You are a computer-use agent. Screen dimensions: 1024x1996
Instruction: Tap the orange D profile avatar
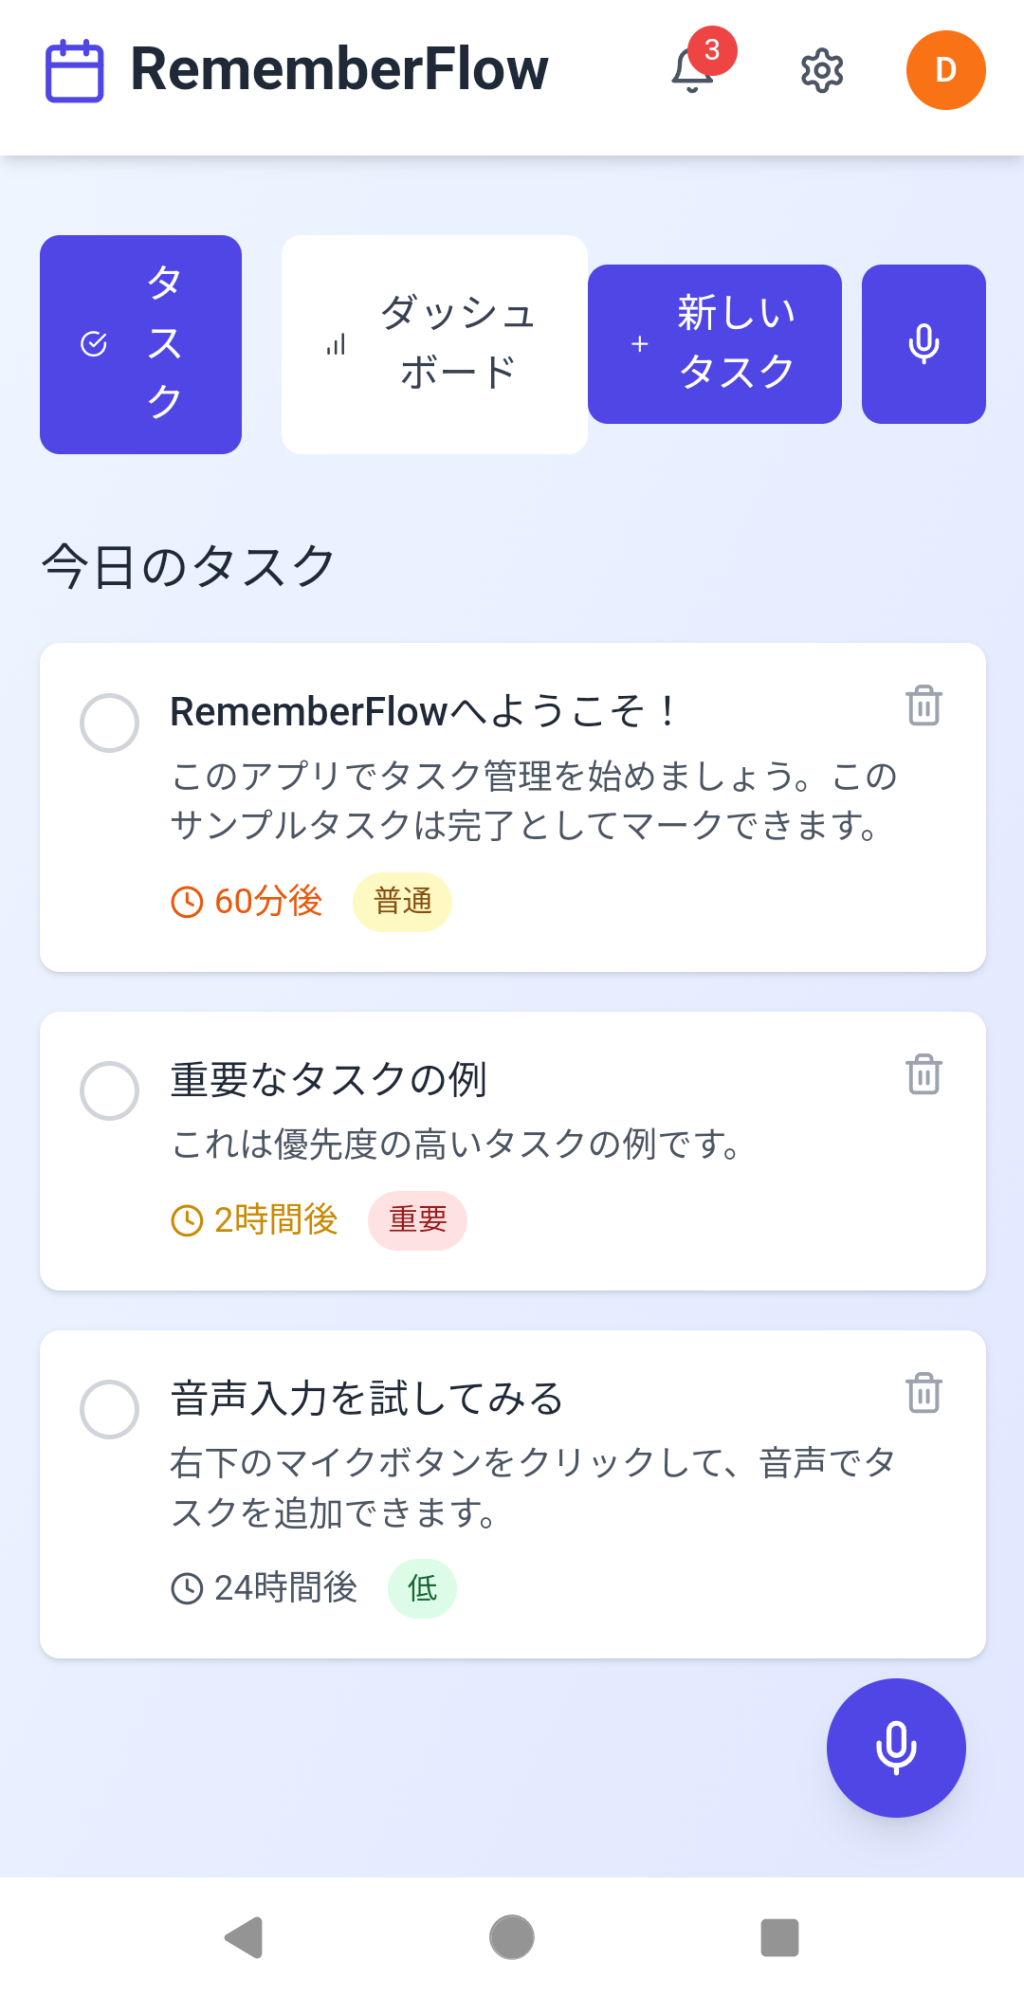[x=945, y=70]
